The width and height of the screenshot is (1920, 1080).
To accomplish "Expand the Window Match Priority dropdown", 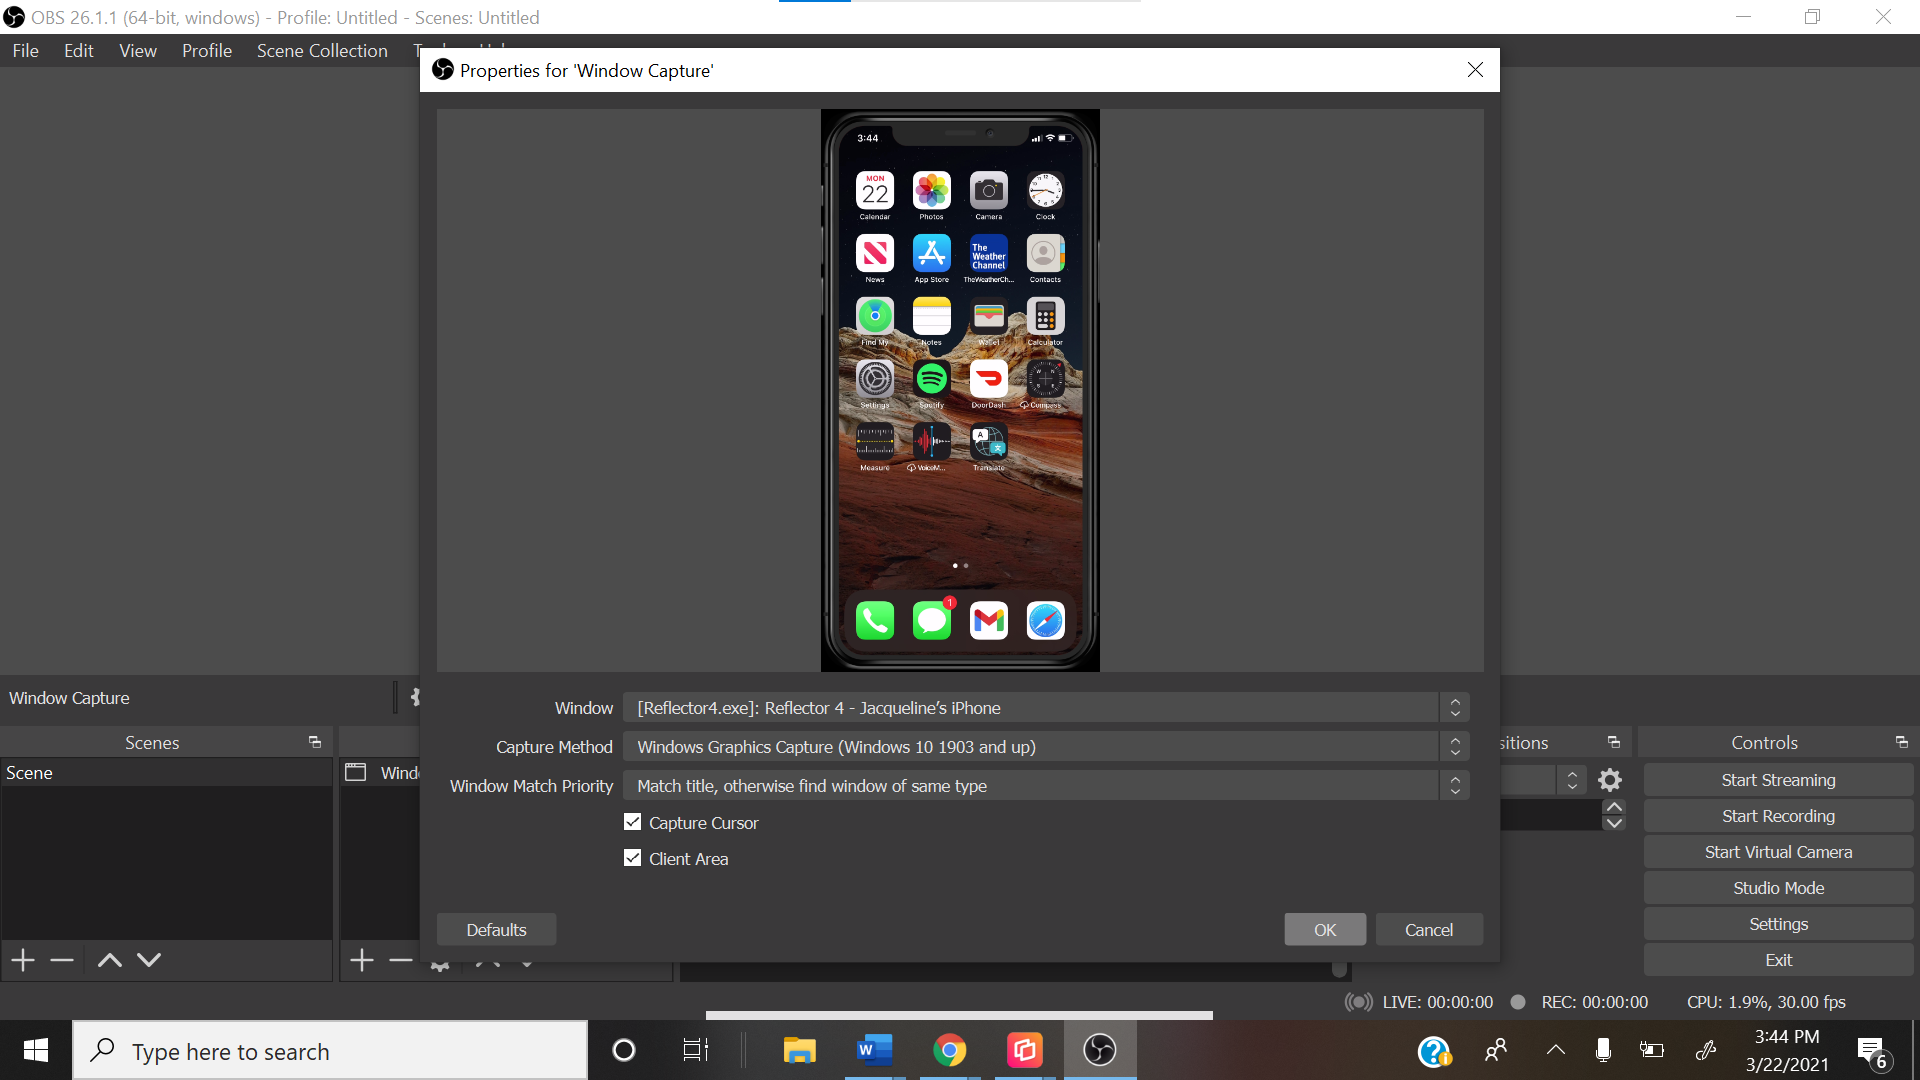I will 1455,786.
